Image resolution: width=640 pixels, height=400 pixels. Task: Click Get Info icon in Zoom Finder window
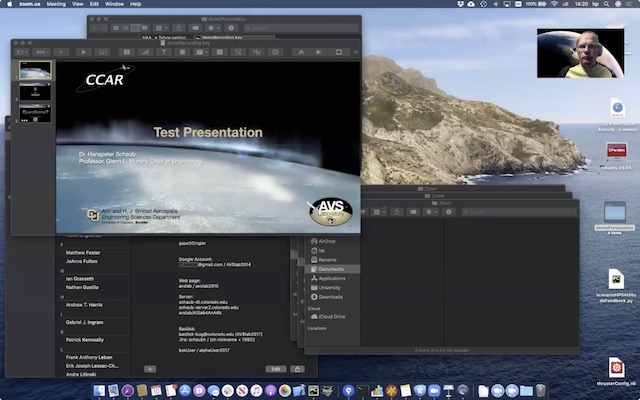[449, 212]
